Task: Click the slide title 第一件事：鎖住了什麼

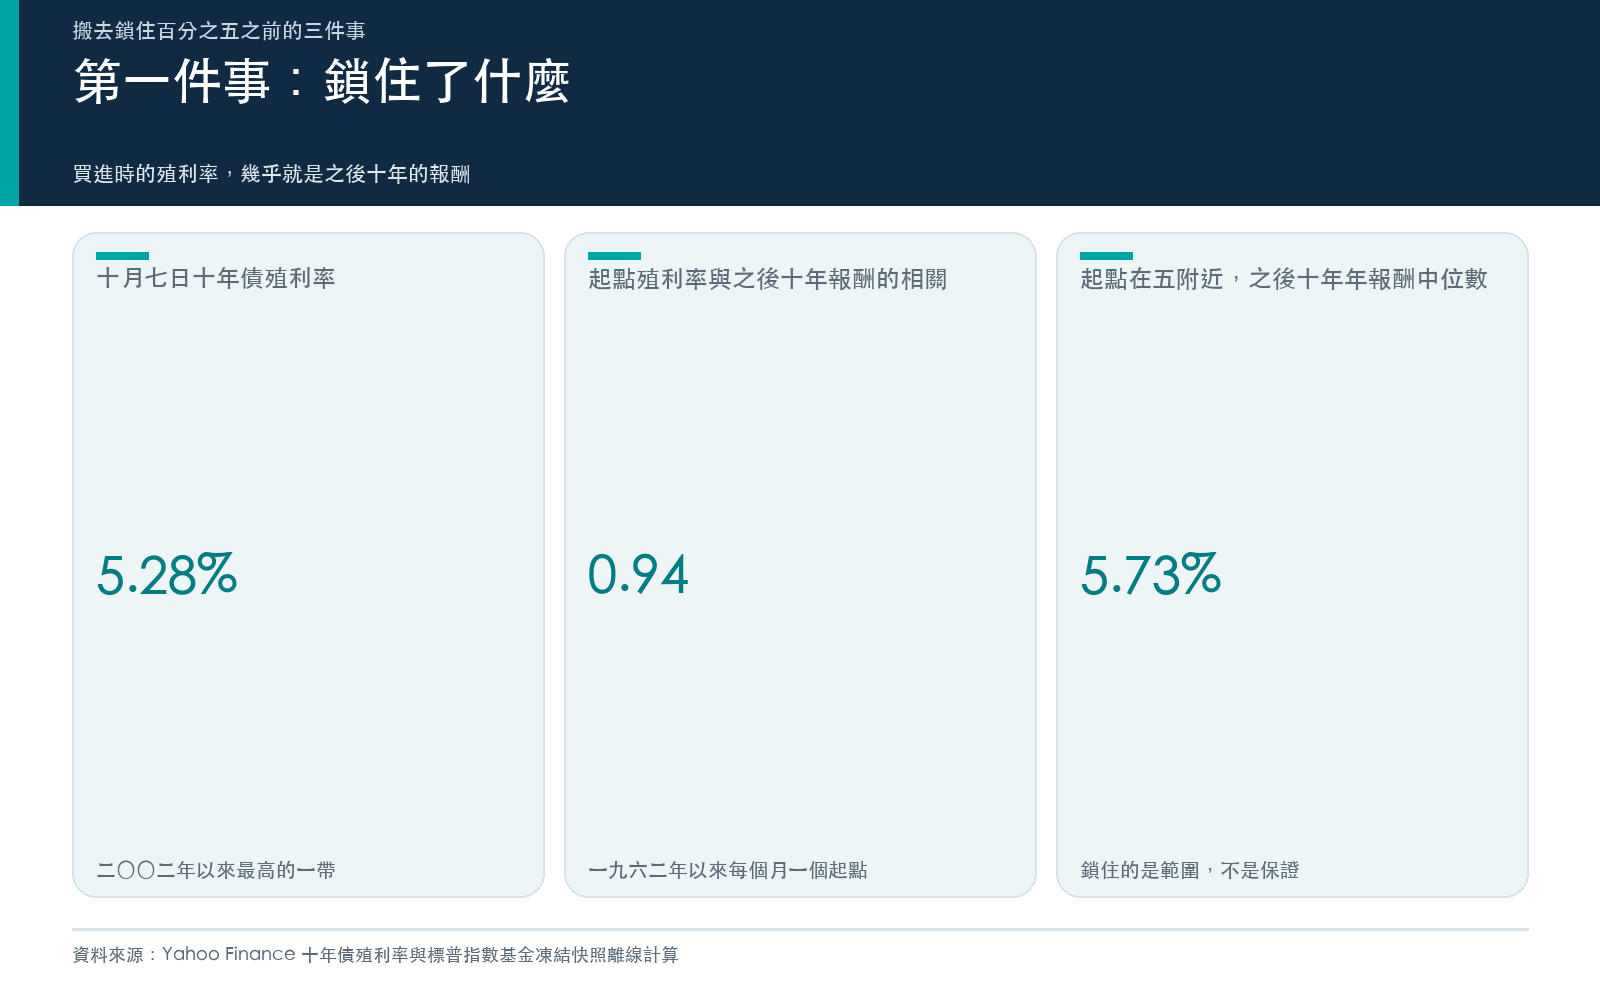Action: [322, 82]
